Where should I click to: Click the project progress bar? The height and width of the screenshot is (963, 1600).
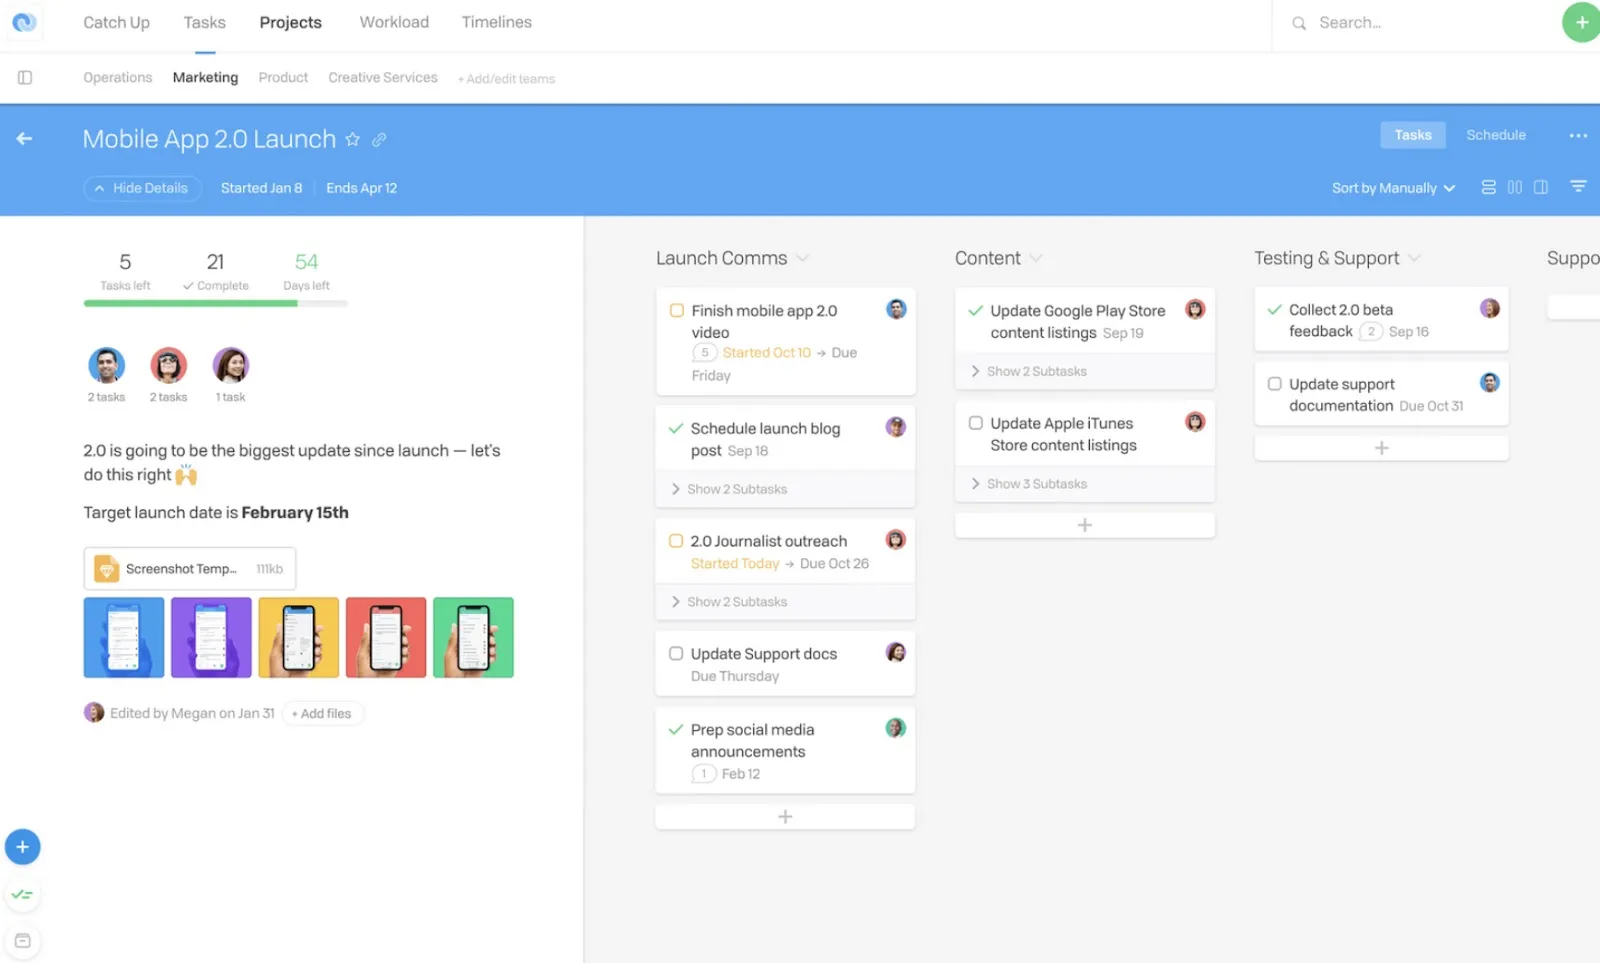pyautogui.click(x=216, y=303)
